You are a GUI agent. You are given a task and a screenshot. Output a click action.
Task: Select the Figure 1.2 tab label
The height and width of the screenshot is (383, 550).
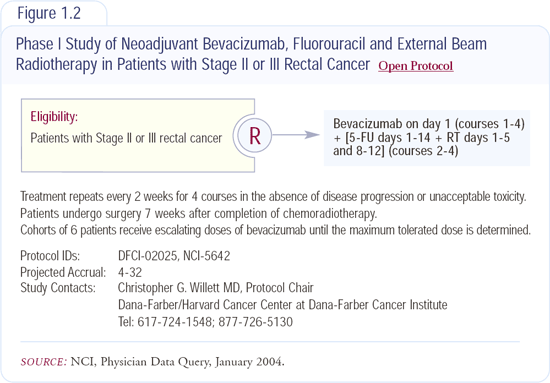[x=49, y=13]
